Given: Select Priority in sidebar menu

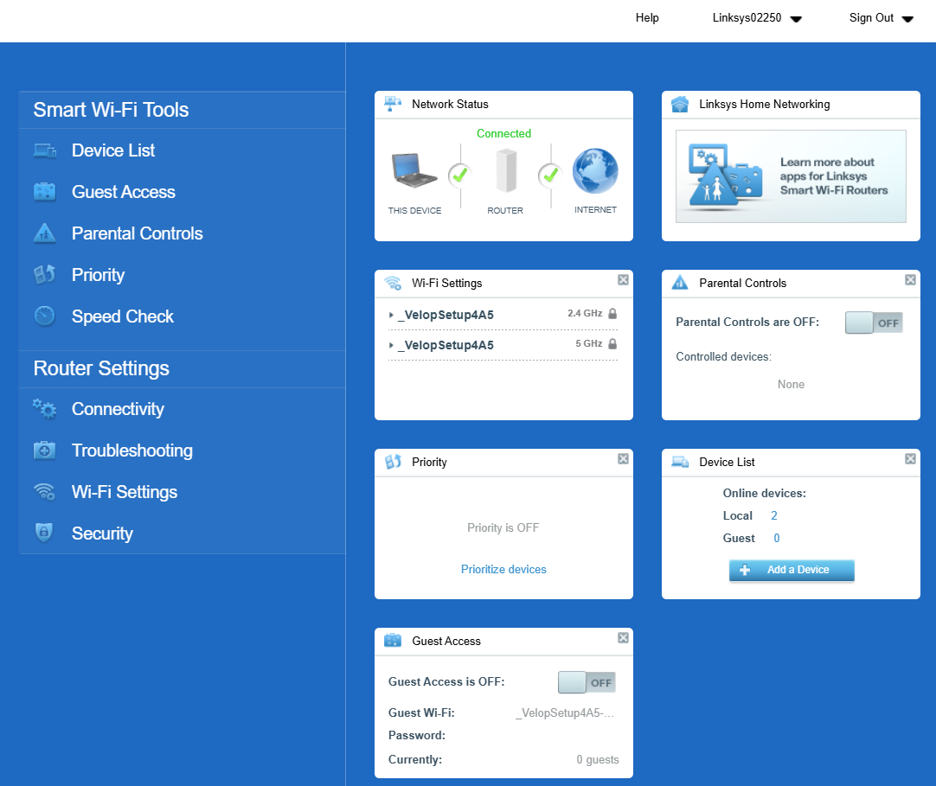Looking at the screenshot, I should coord(98,275).
